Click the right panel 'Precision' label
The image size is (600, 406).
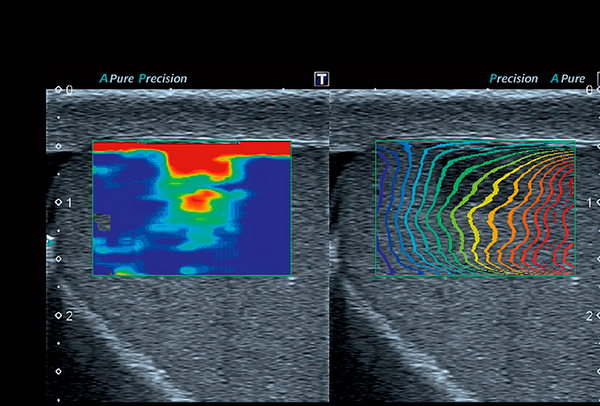coord(514,79)
